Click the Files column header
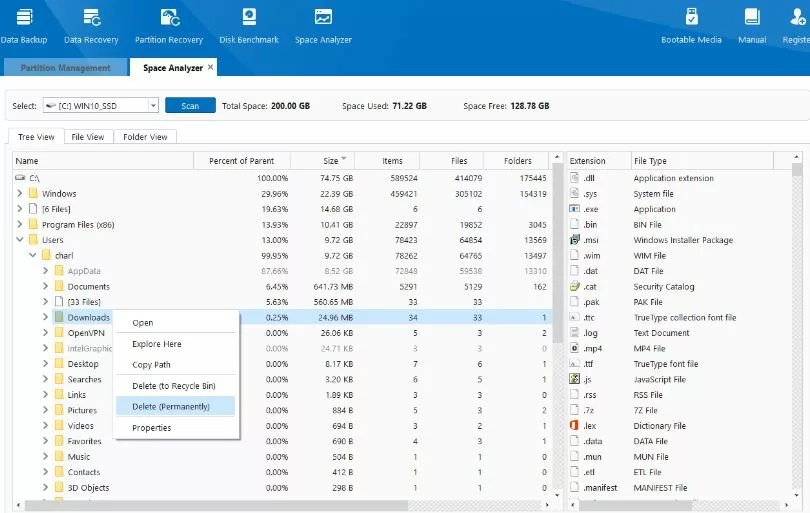810x513 pixels. tap(452, 161)
